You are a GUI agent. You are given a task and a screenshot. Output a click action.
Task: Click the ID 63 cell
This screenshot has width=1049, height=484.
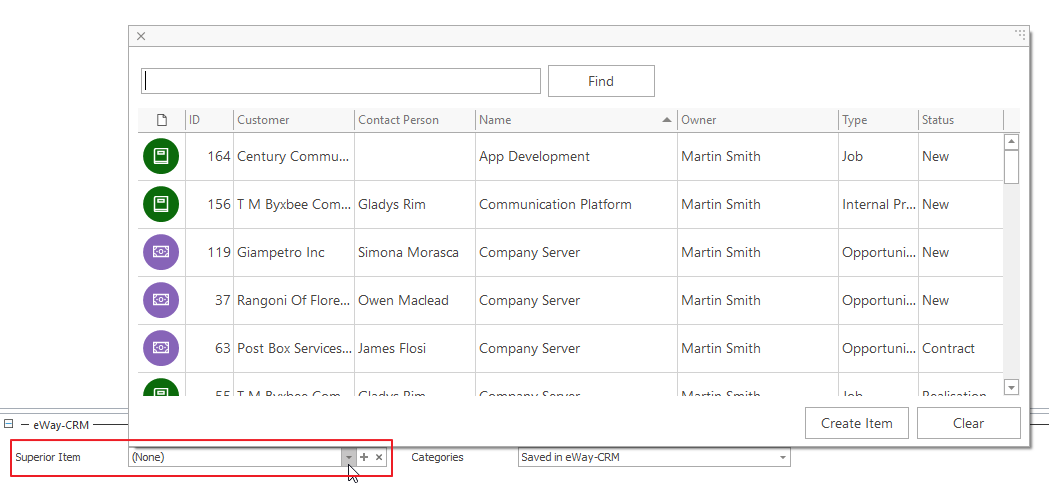coord(209,348)
